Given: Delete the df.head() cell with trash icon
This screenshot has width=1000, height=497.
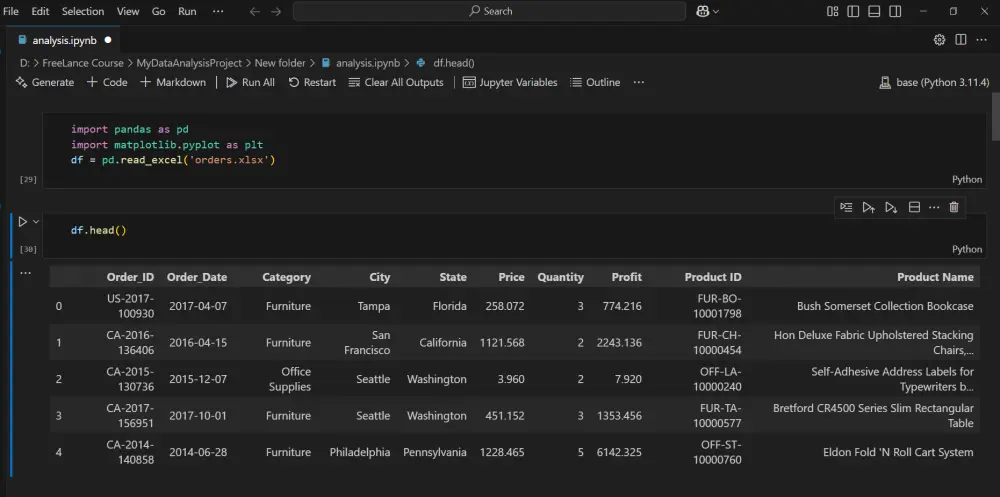Looking at the screenshot, I should point(954,207).
